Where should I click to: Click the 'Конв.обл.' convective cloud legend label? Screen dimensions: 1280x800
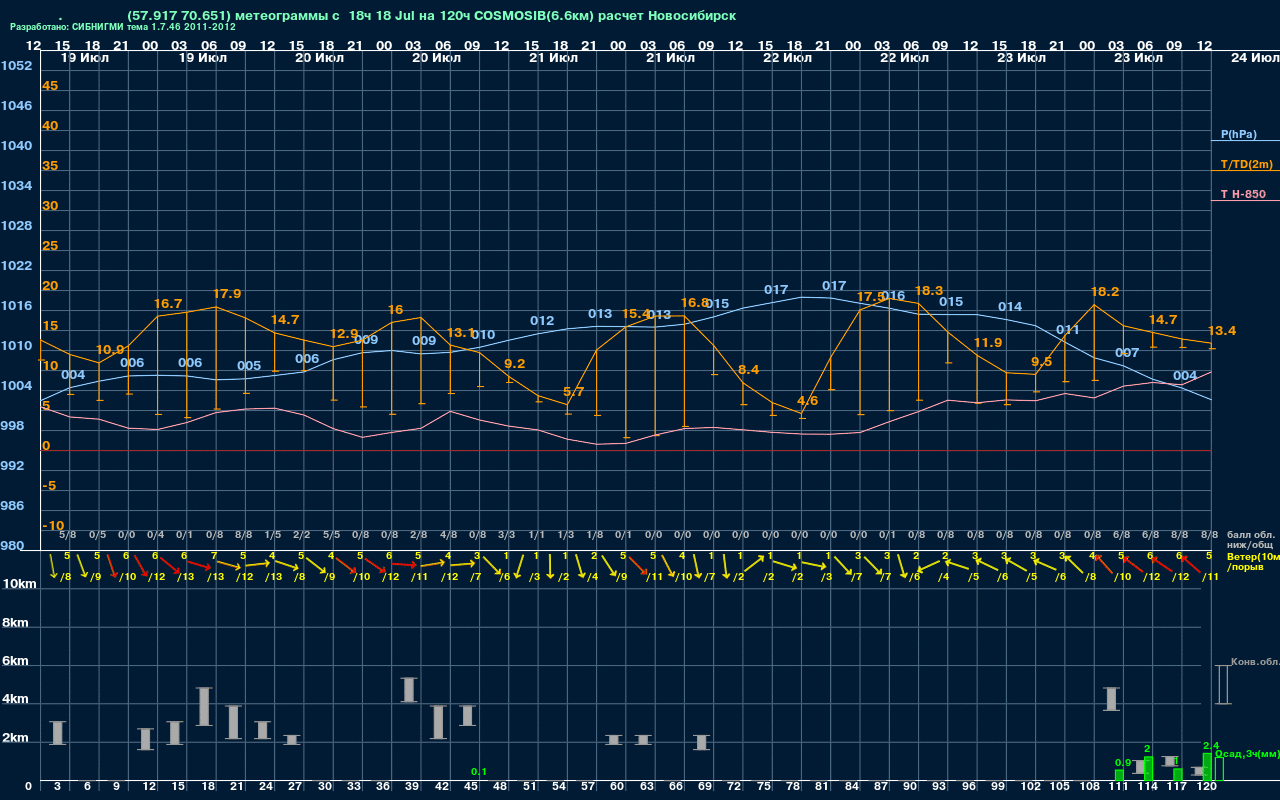1255,662
